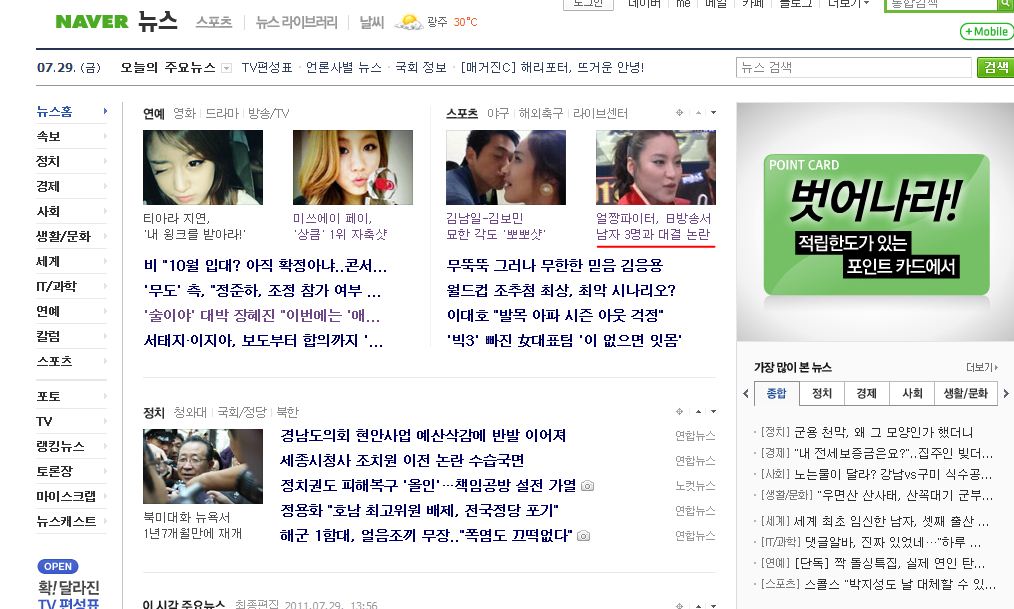1014x609 pixels.
Task: Click the camera icon beside 해군 1함대 headline
Action: pyautogui.click(x=583, y=536)
